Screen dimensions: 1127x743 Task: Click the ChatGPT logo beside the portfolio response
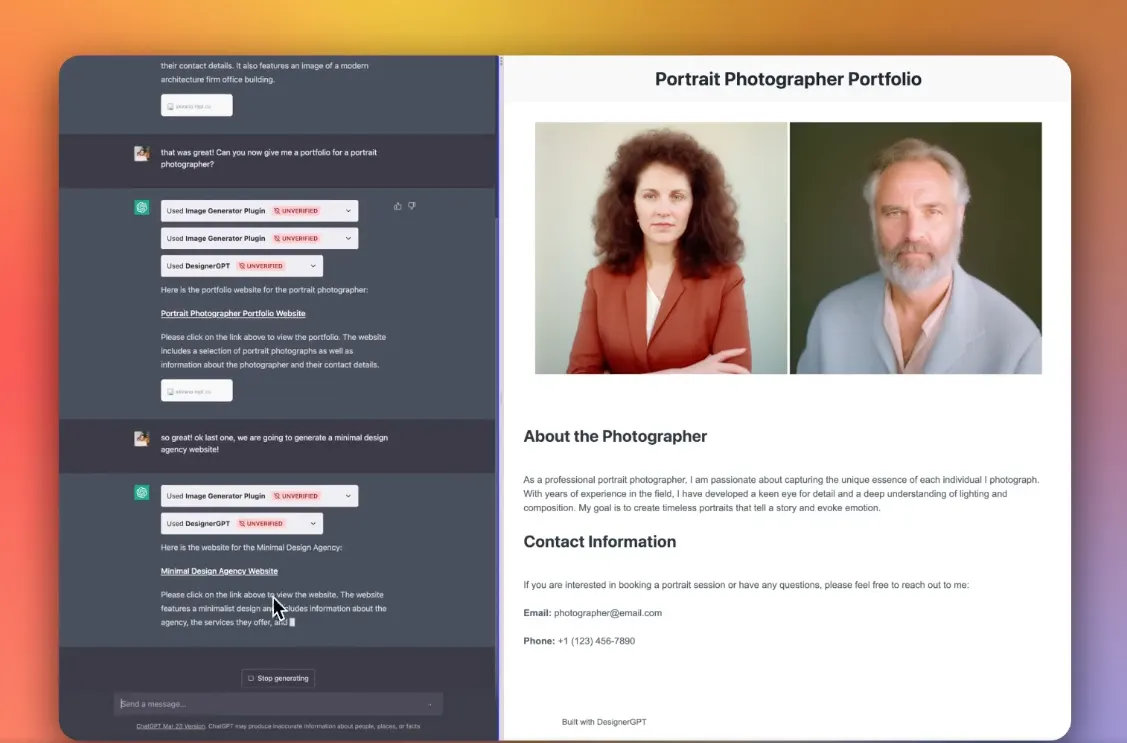coord(142,208)
